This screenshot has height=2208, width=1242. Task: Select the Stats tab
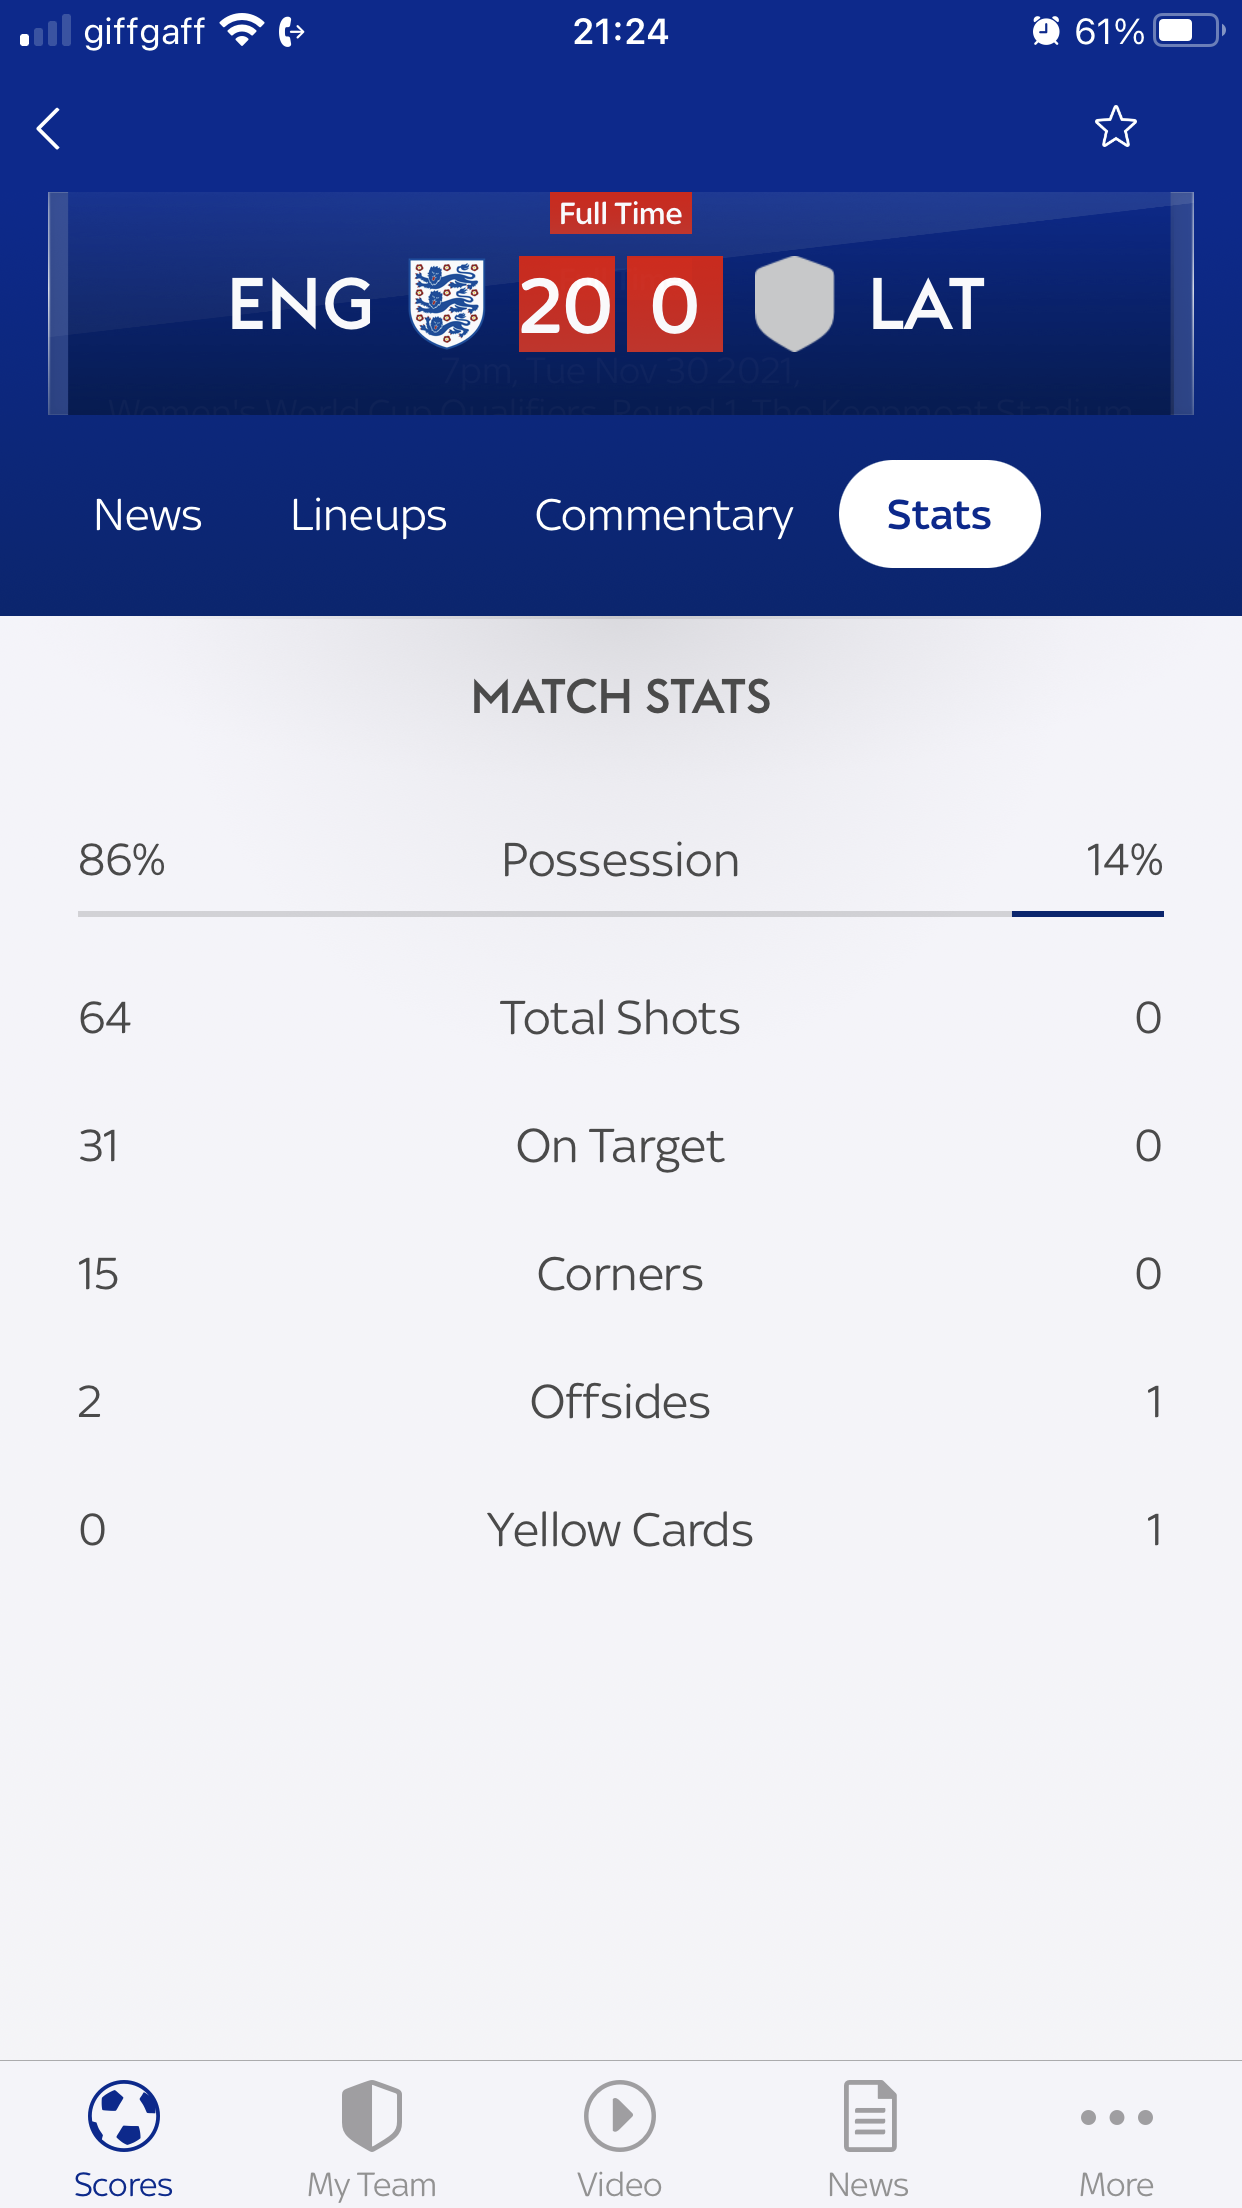pyautogui.click(x=939, y=515)
